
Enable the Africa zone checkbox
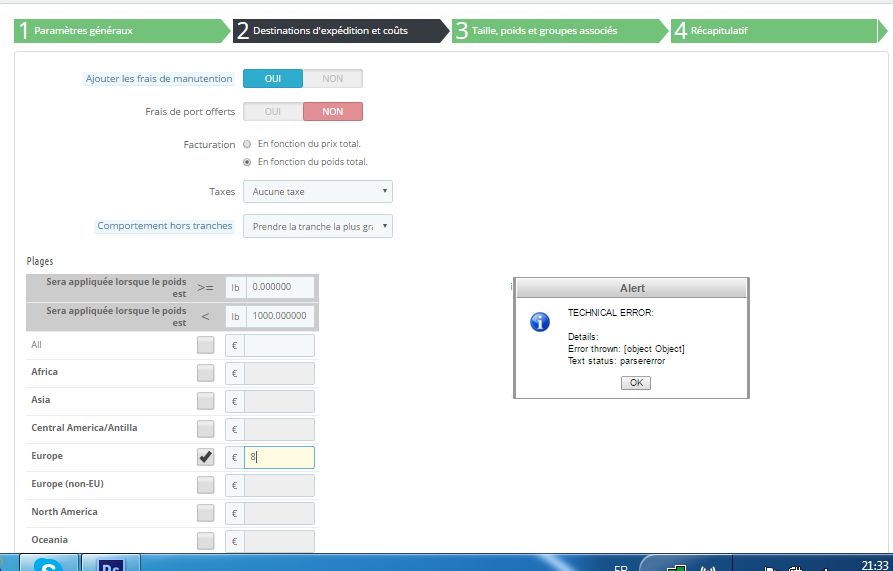point(205,373)
